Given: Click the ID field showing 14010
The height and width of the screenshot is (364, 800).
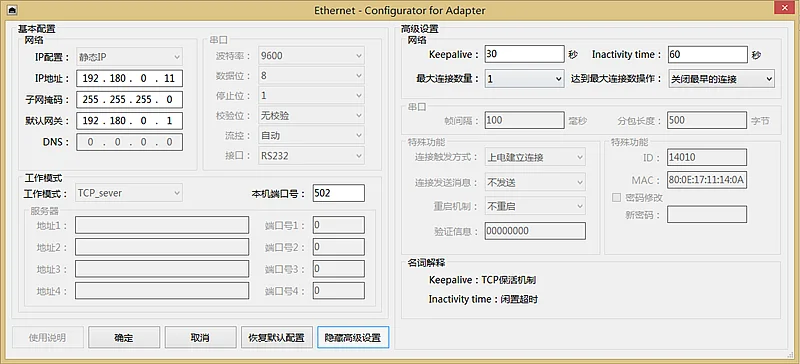Looking at the screenshot, I should 707,157.
